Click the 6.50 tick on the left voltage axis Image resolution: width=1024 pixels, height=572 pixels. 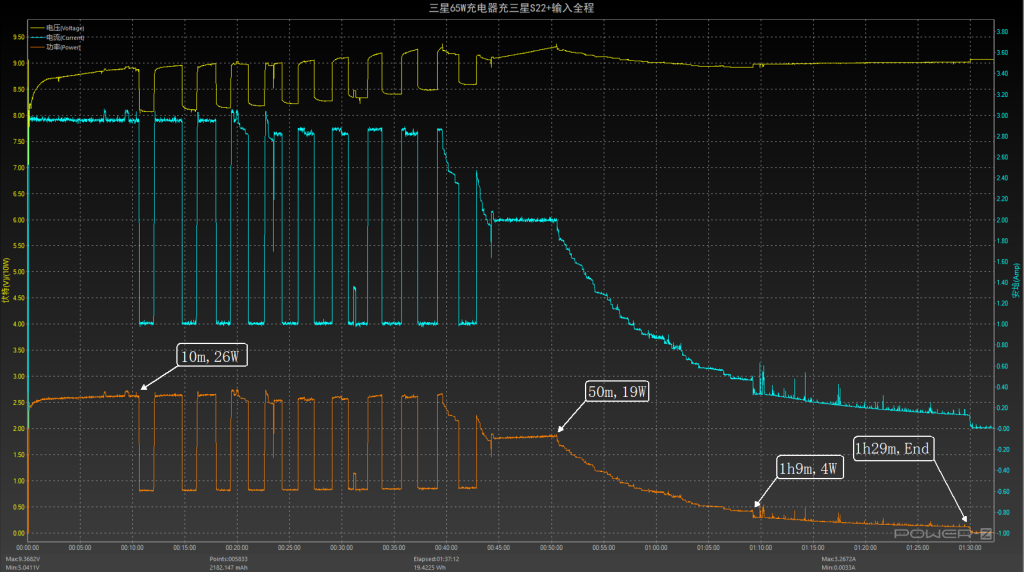pos(19,194)
